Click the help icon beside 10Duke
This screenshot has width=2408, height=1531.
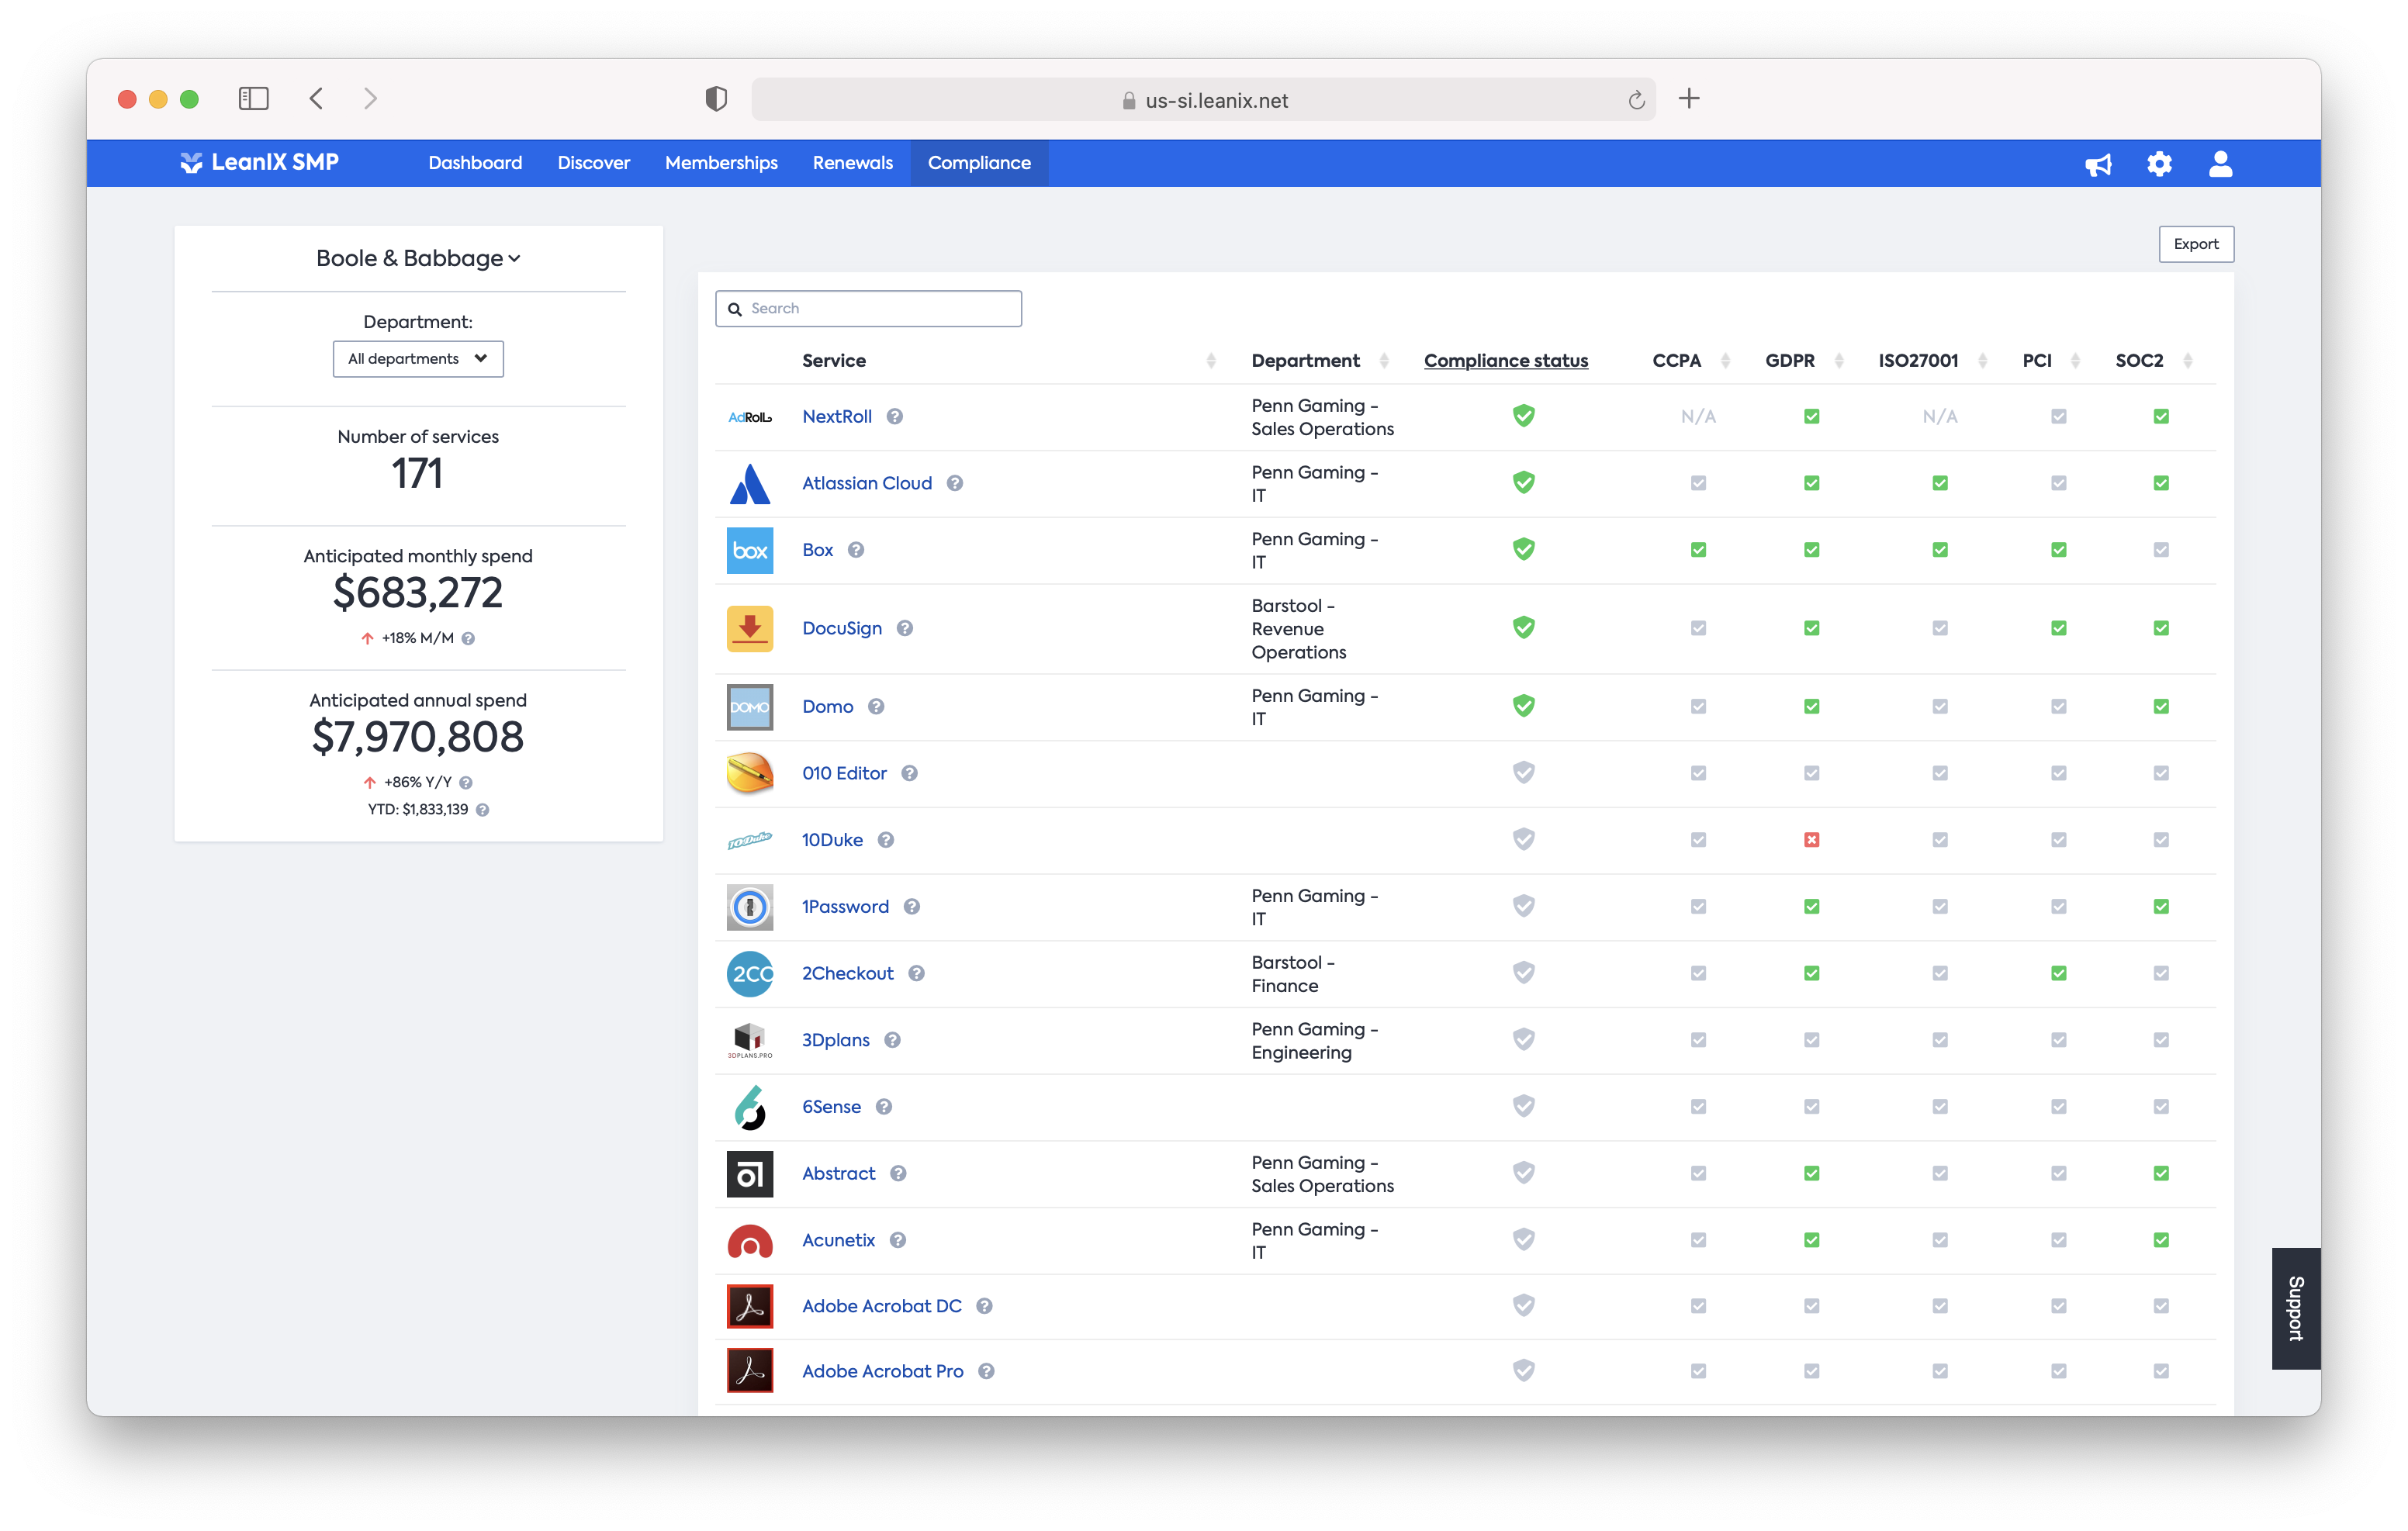[885, 840]
